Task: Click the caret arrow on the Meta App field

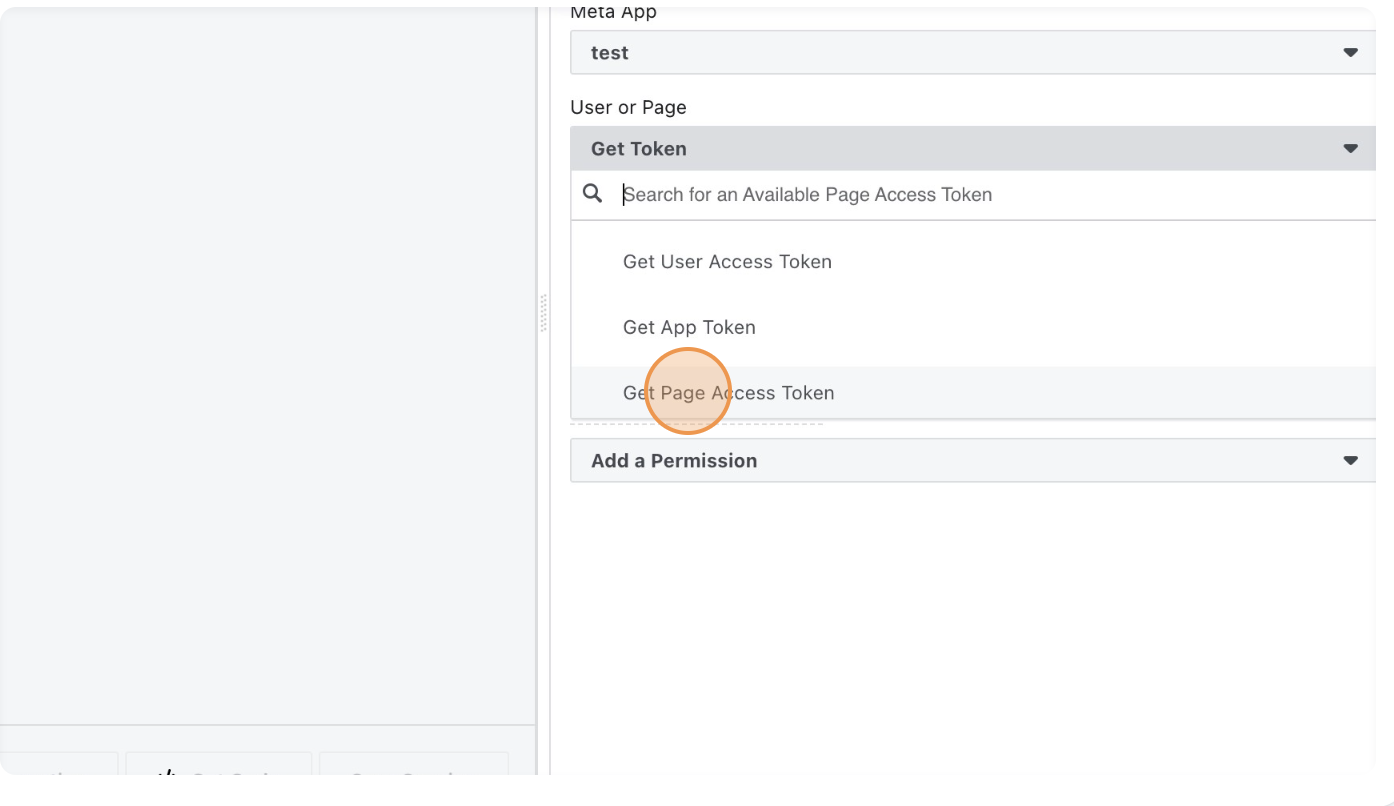Action: [x=1350, y=52]
